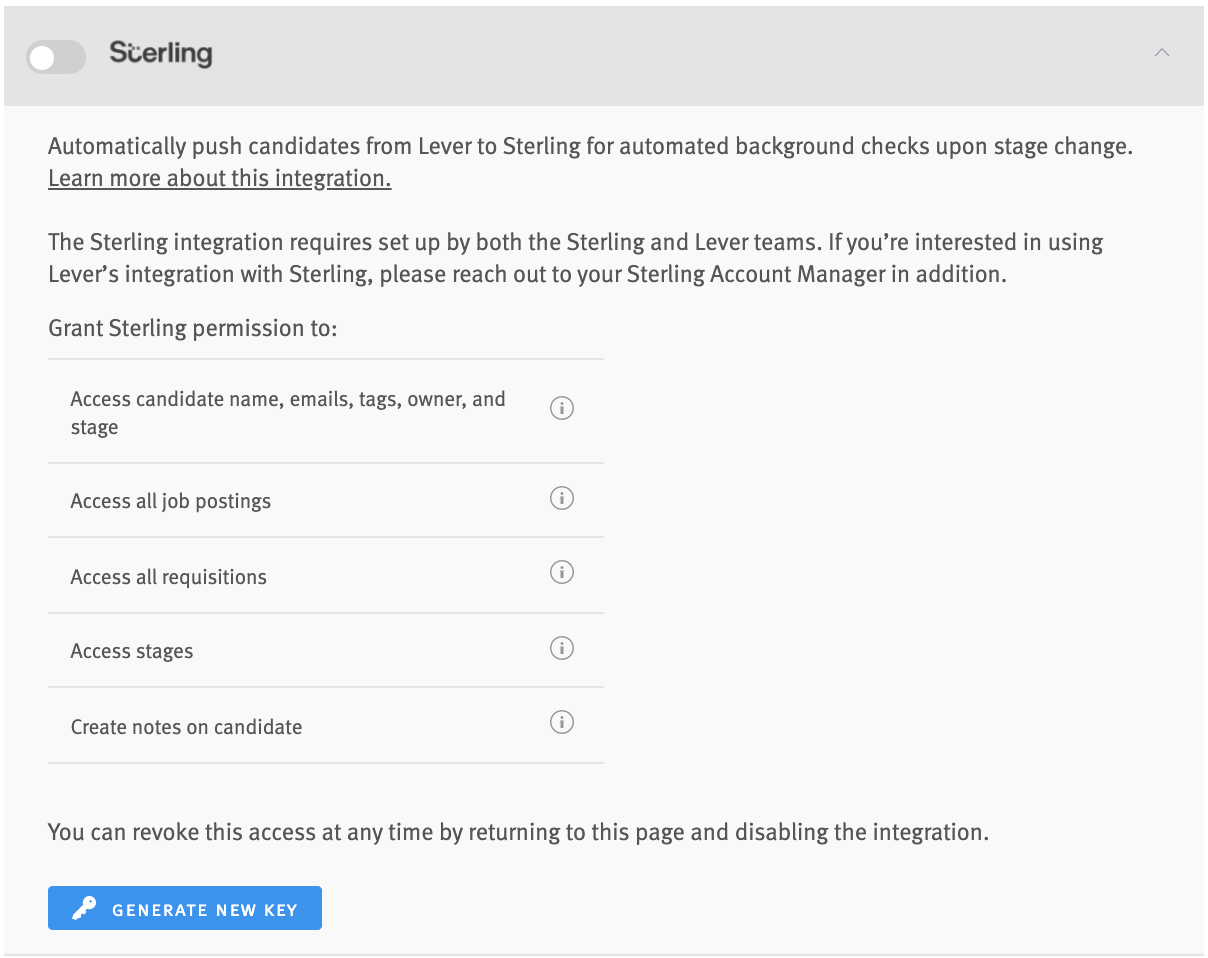Open Learn more about this integration
This screenshot has width=1208, height=958.
(218, 177)
